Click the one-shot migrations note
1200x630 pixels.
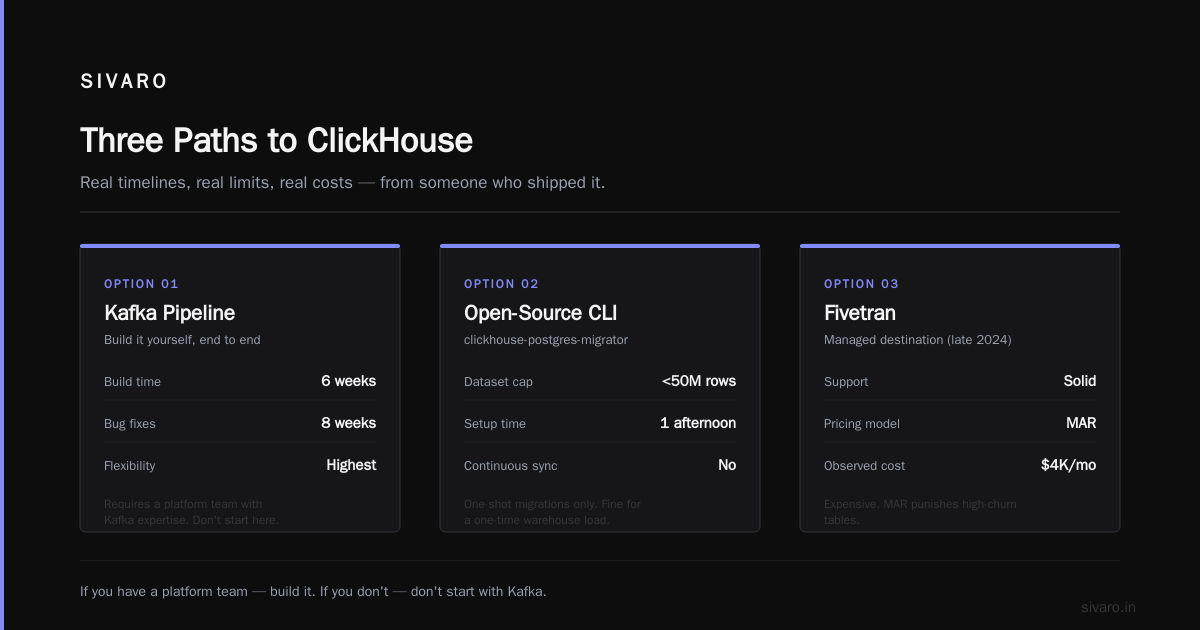[x=553, y=512]
